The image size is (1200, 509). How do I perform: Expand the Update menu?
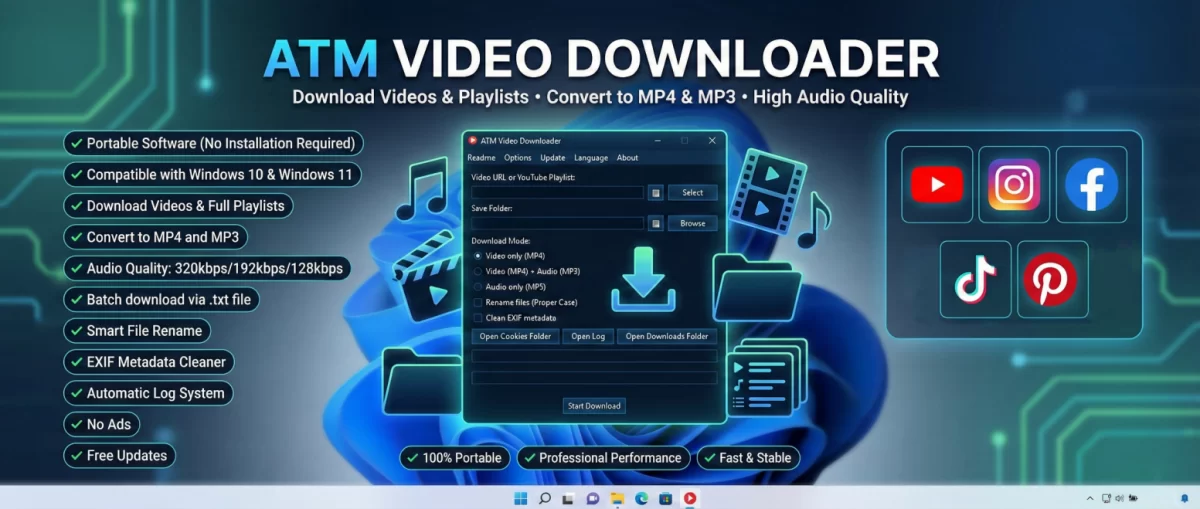(552, 158)
